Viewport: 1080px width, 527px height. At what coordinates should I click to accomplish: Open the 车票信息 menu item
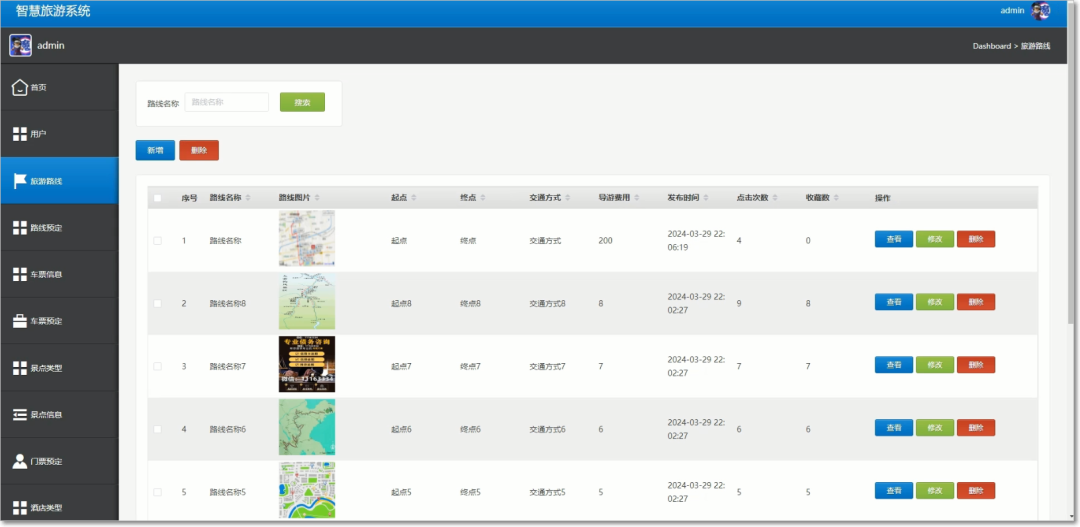coord(59,274)
